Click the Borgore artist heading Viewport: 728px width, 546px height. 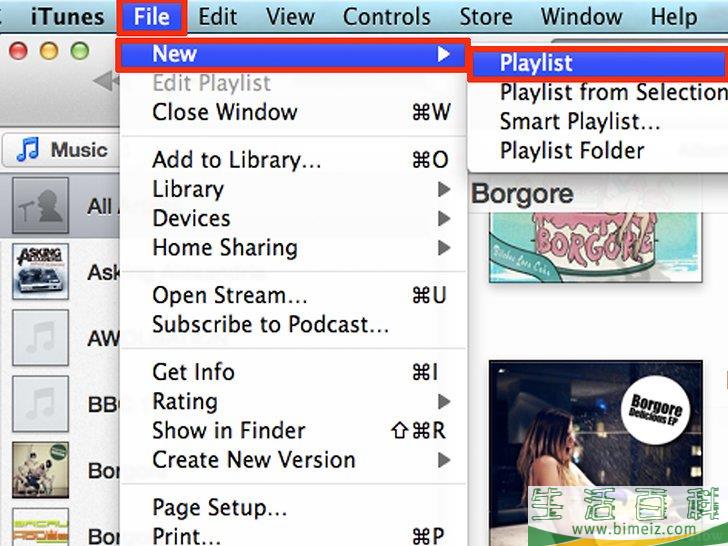click(x=522, y=194)
